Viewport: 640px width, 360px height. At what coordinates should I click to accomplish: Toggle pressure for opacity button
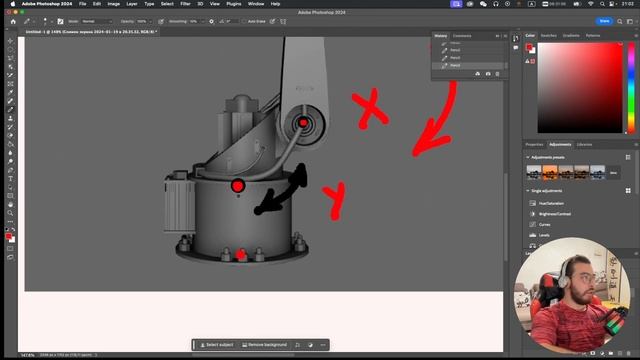pos(161,21)
